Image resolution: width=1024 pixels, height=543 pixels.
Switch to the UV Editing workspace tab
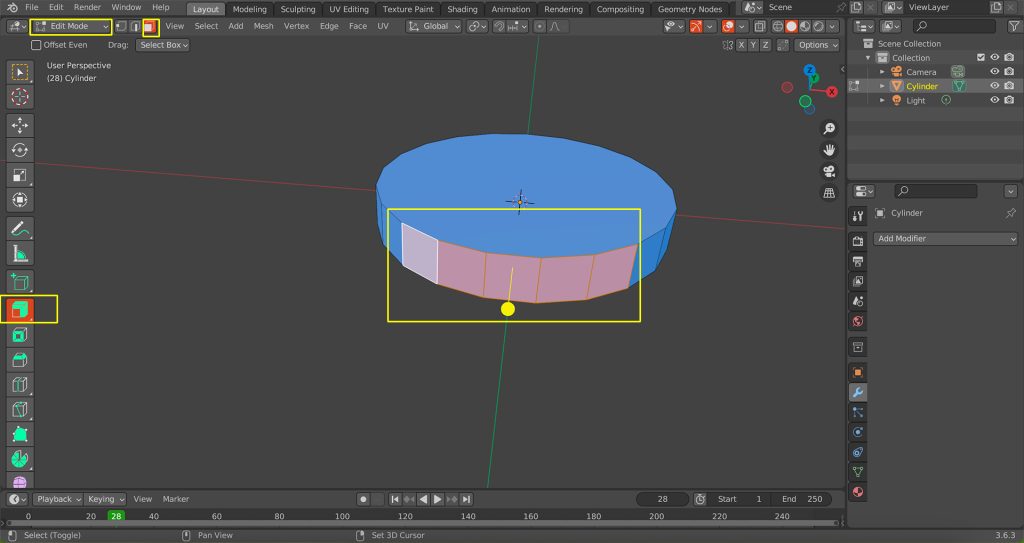click(349, 9)
